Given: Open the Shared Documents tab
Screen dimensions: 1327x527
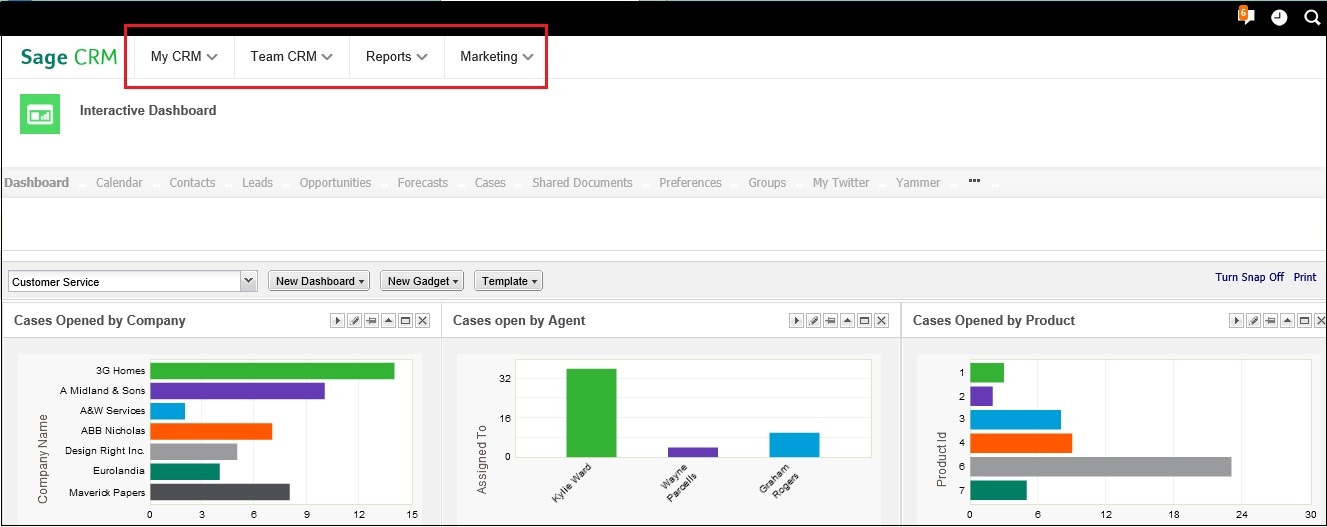Looking at the screenshot, I should tap(582, 183).
